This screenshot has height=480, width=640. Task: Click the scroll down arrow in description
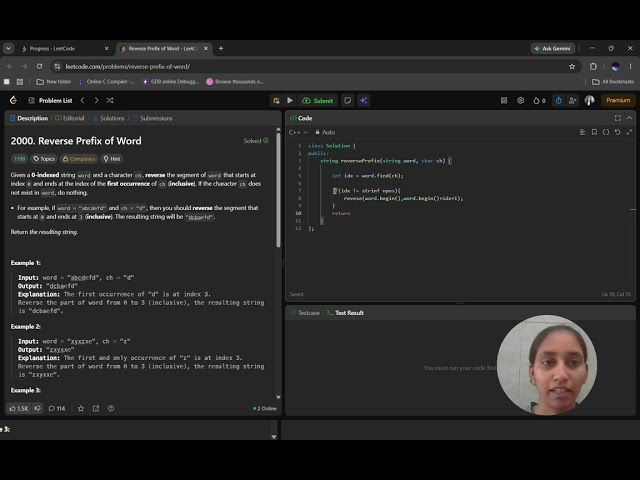(278, 397)
